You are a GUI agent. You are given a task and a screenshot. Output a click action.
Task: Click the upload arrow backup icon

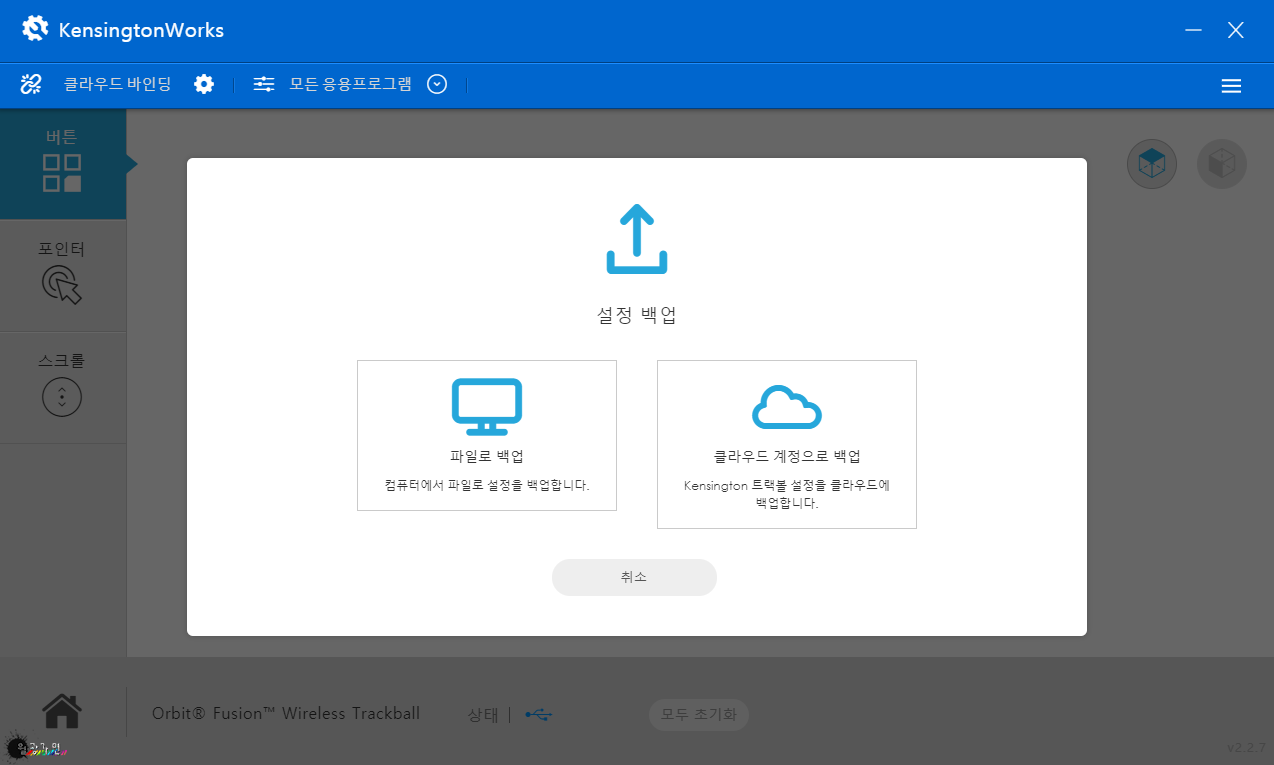pos(637,239)
